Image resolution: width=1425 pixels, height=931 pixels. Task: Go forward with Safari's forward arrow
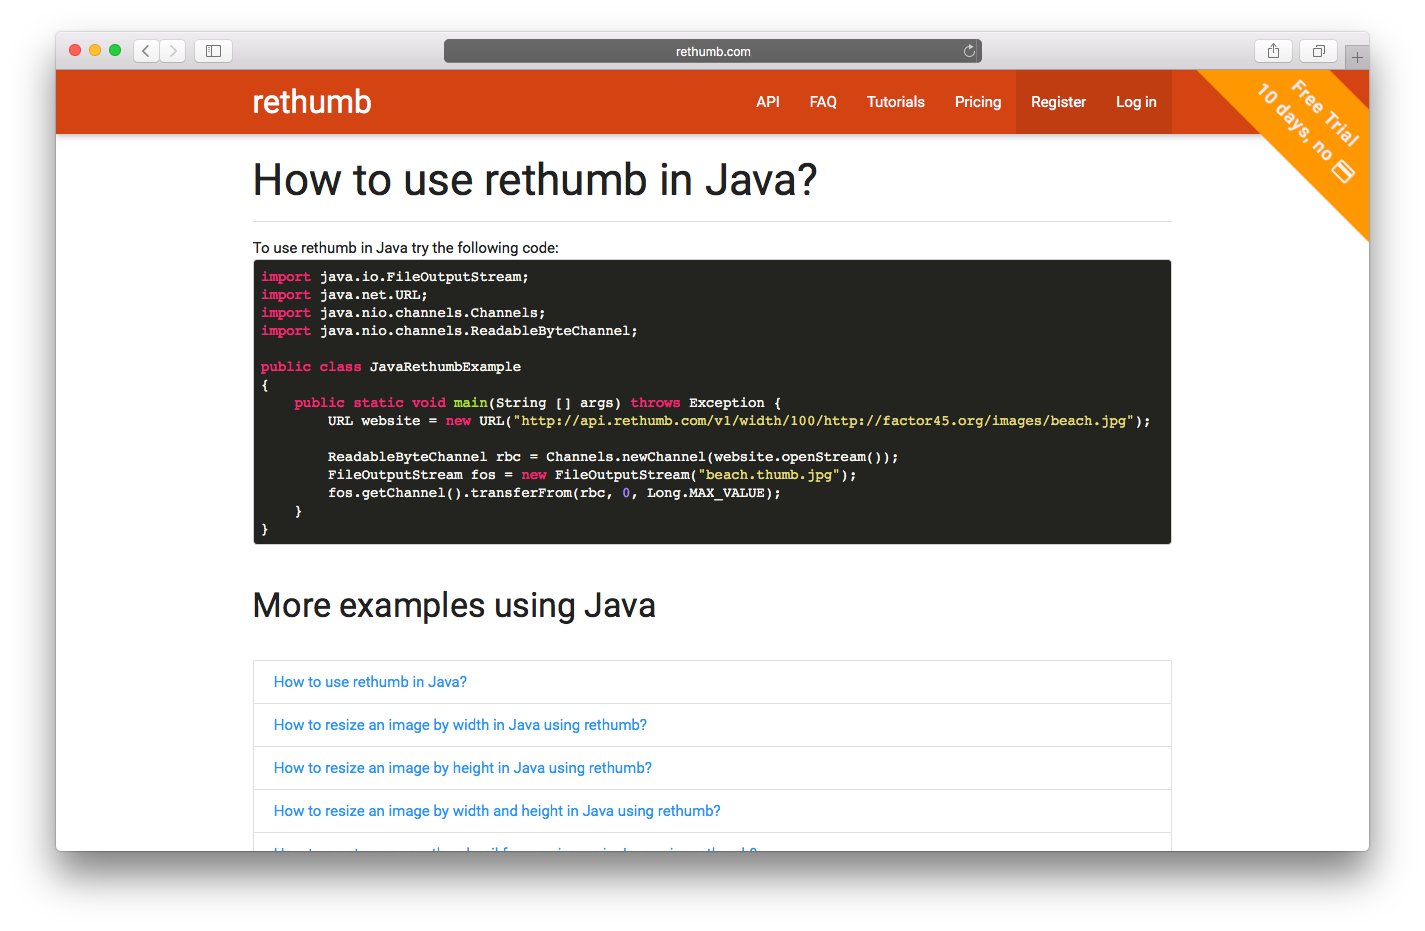click(x=173, y=51)
